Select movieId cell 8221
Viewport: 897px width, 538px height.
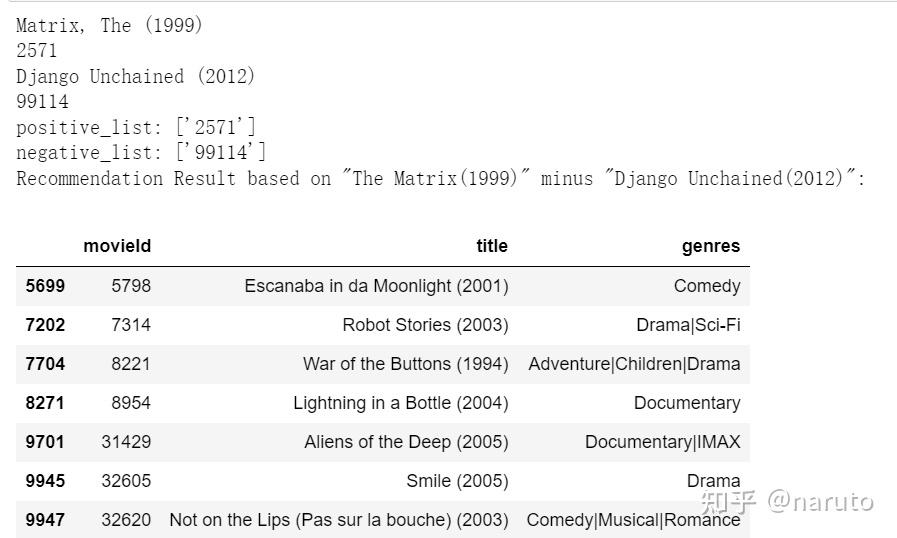131,364
